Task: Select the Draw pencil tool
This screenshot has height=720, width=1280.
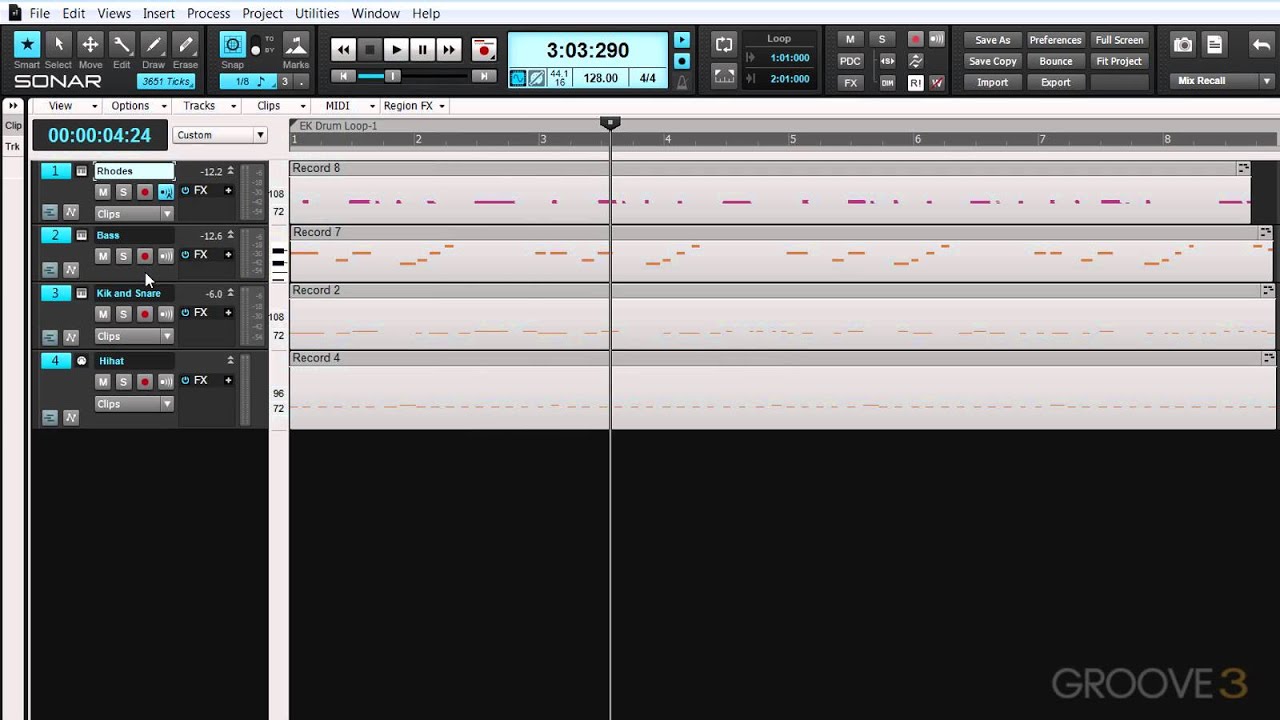Action: coord(153,45)
